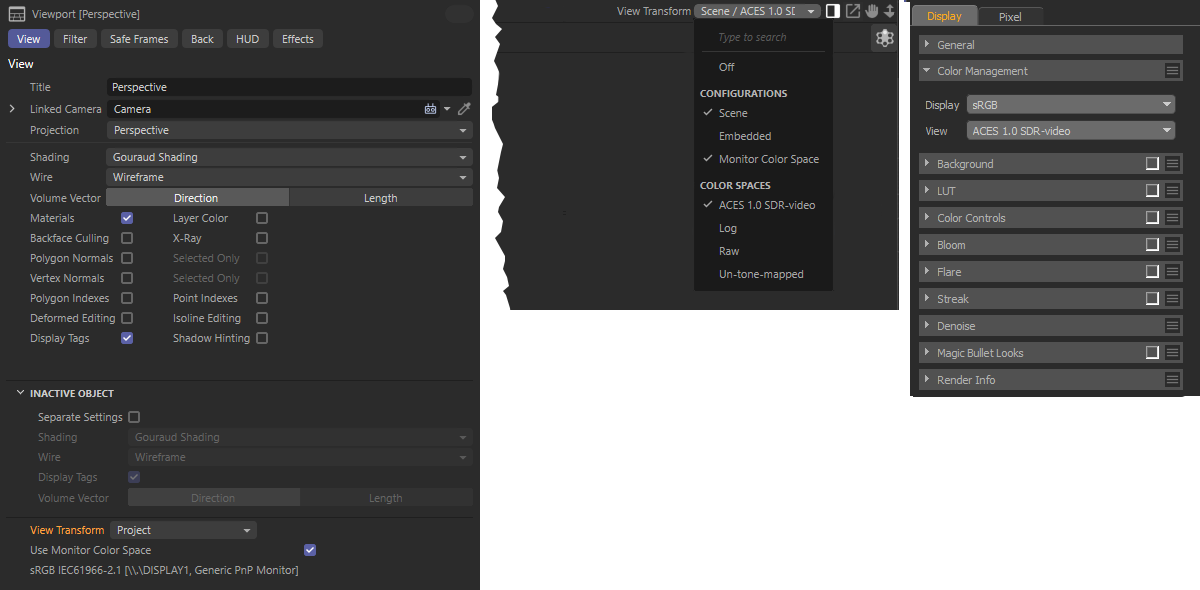Image resolution: width=1200 pixels, height=590 pixels.
Task: Set Volume Vector to Length
Action: click(380, 198)
